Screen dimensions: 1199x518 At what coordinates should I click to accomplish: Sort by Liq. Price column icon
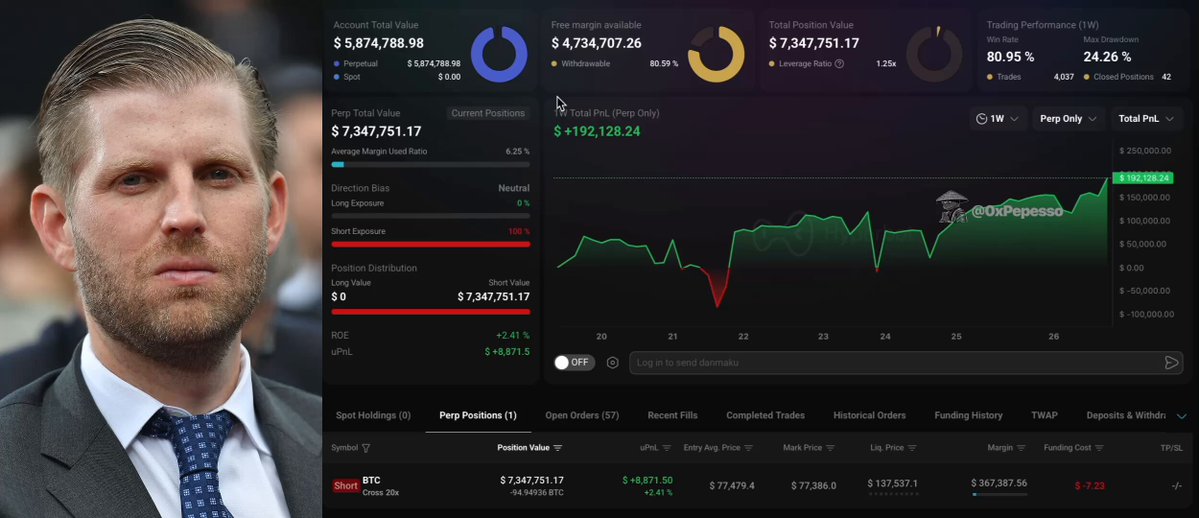tap(912, 448)
